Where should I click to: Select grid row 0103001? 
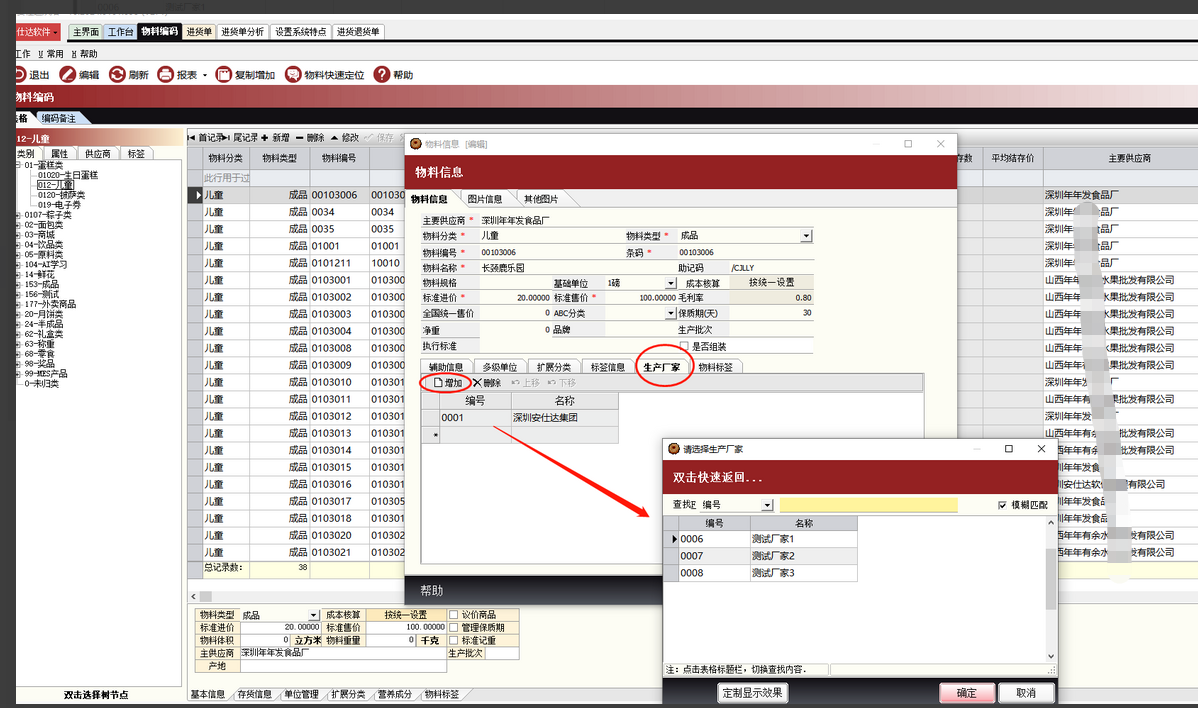tap(331, 280)
